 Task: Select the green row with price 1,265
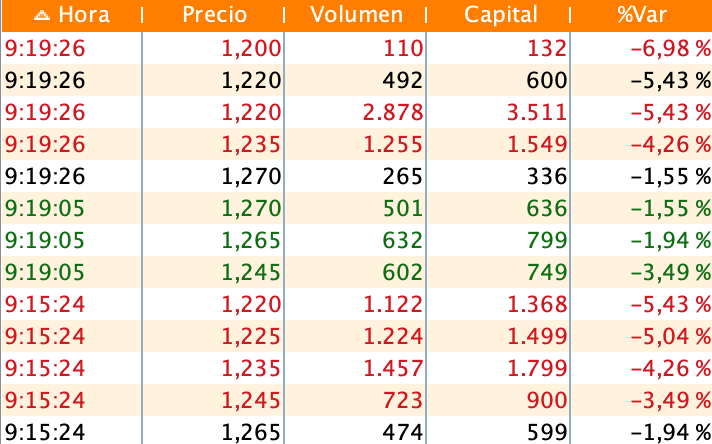point(357,240)
